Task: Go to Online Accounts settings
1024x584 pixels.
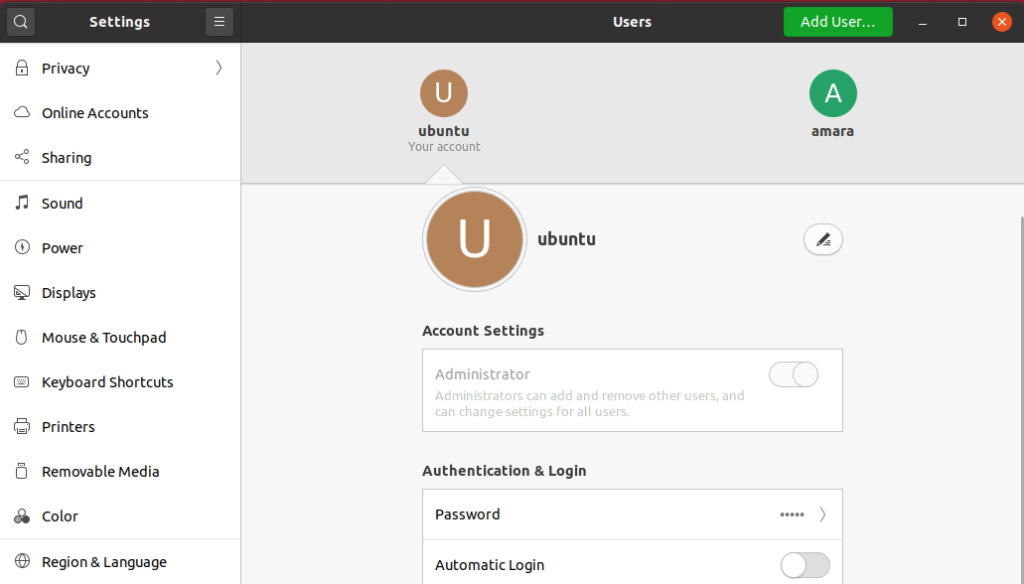Action: 120,112
